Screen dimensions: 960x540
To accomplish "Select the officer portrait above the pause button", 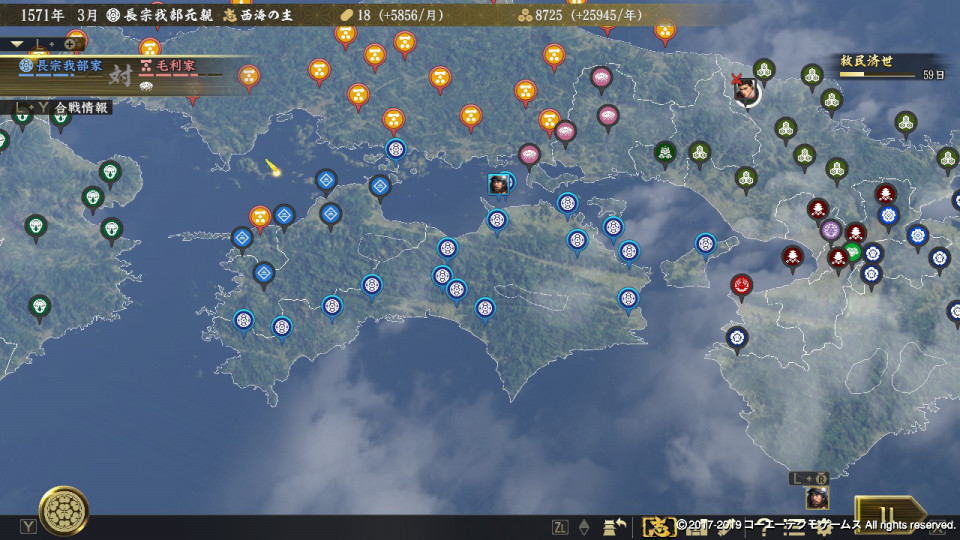I will point(817,498).
